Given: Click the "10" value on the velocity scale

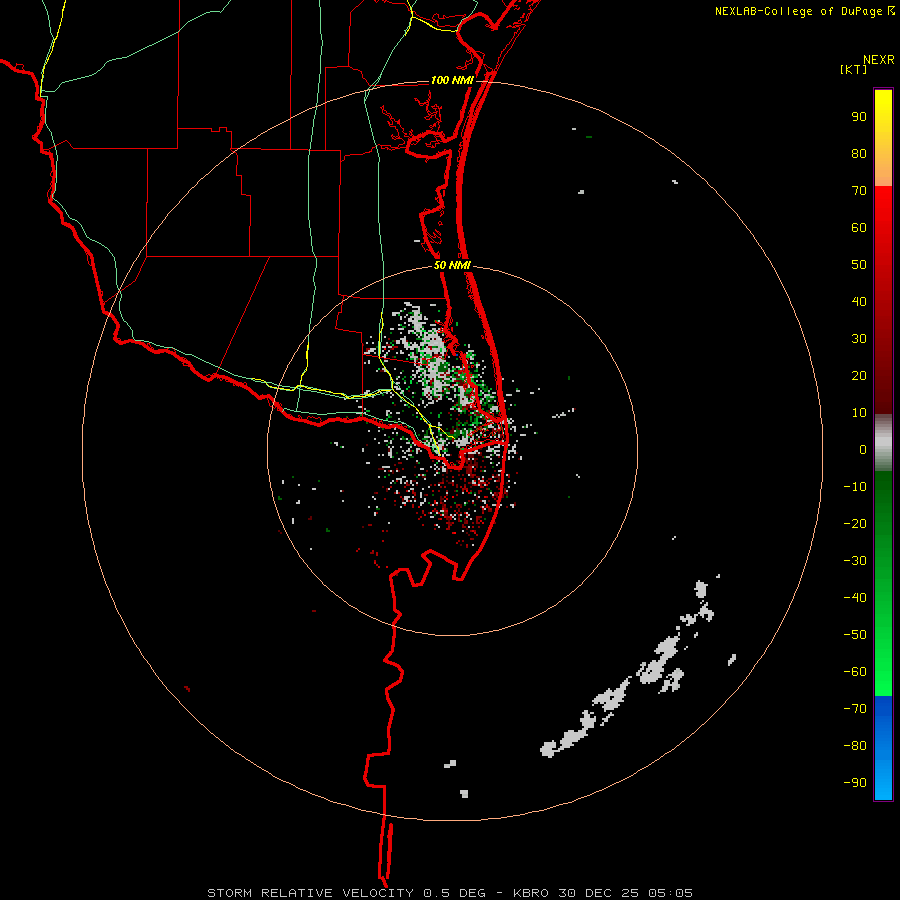Looking at the screenshot, I should (x=859, y=413).
